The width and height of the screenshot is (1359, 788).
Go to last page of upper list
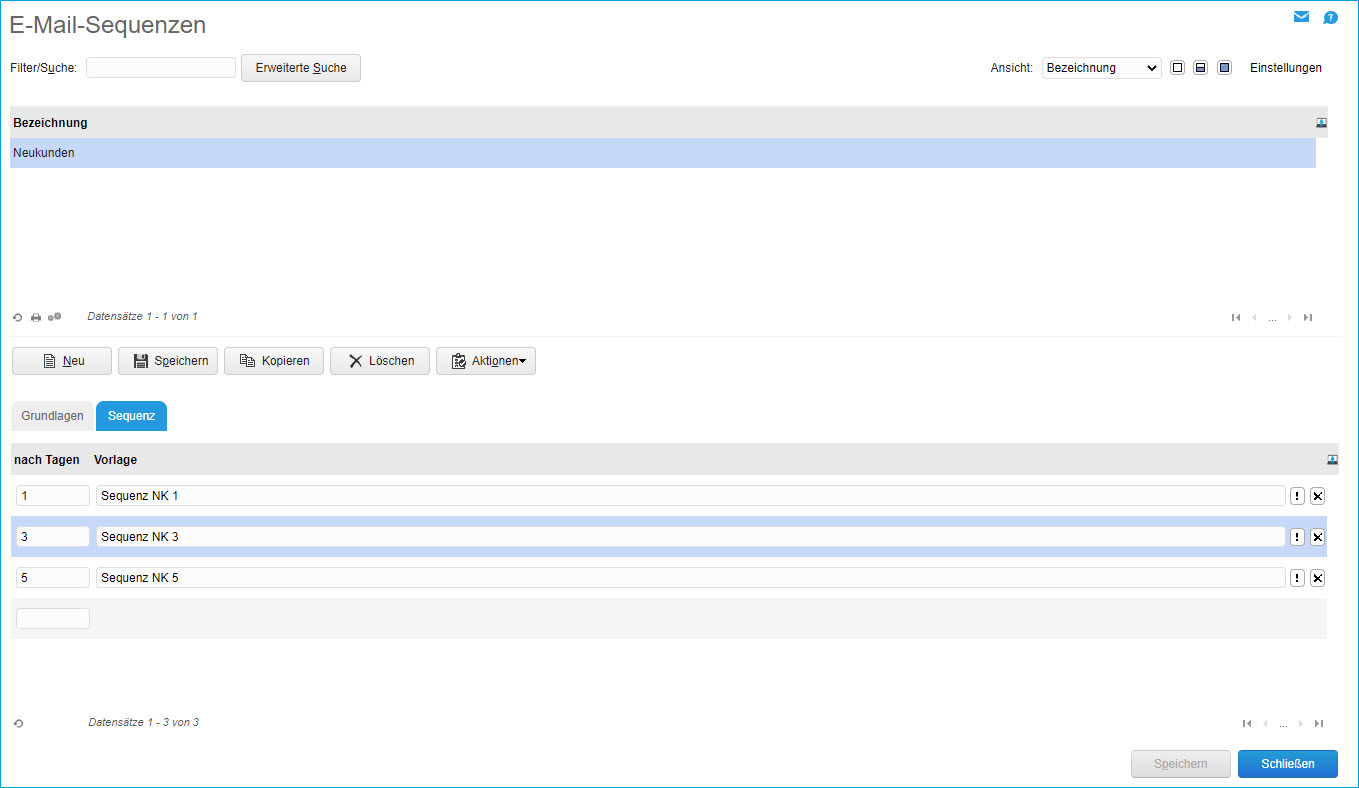tap(1308, 317)
